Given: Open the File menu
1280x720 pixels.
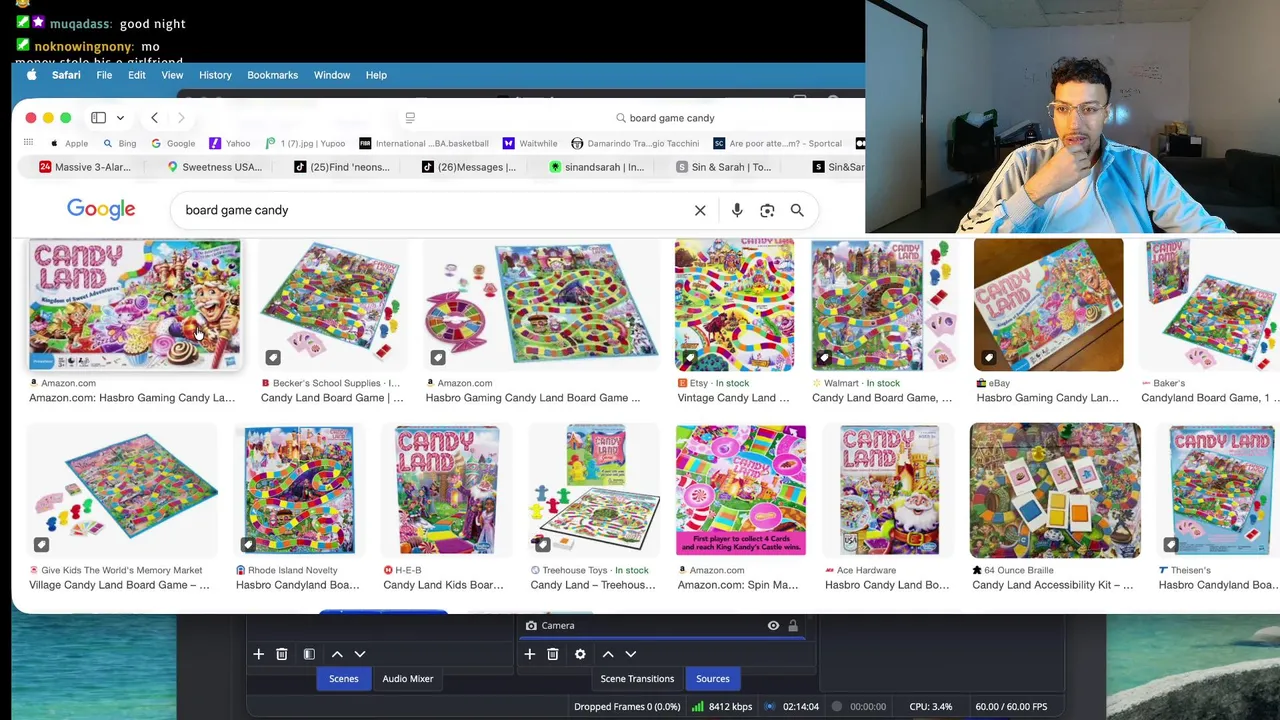Looking at the screenshot, I should pos(104,75).
